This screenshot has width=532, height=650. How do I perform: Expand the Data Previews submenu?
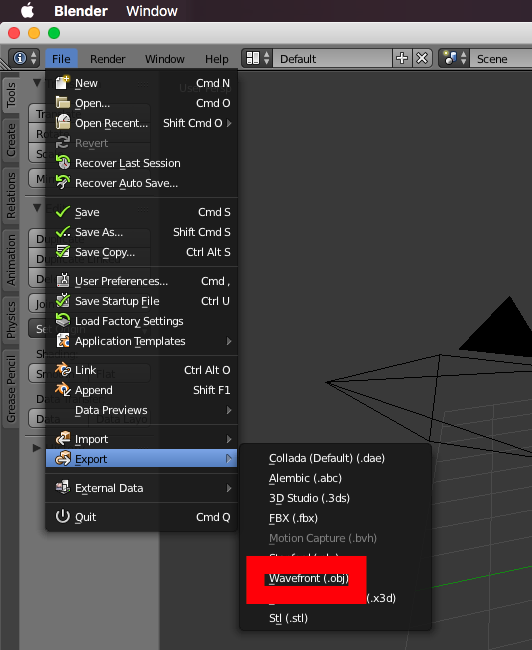142,410
